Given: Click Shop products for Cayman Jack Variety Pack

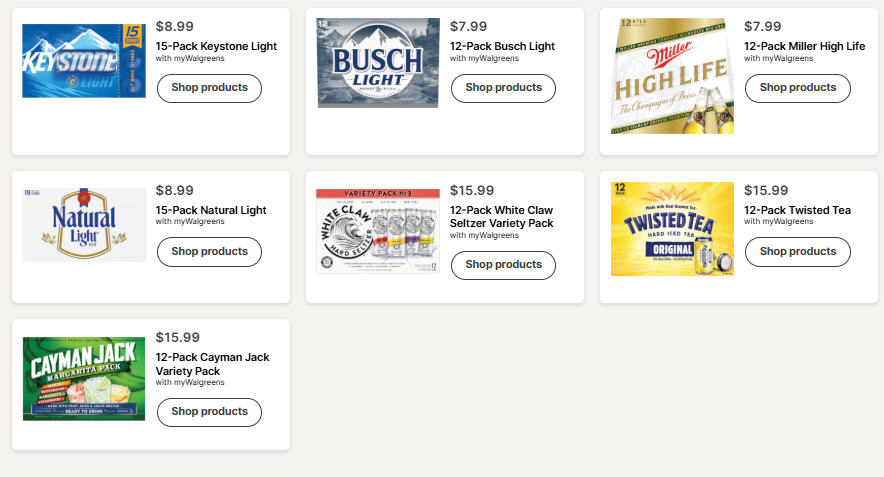Looking at the screenshot, I should 209,412.
